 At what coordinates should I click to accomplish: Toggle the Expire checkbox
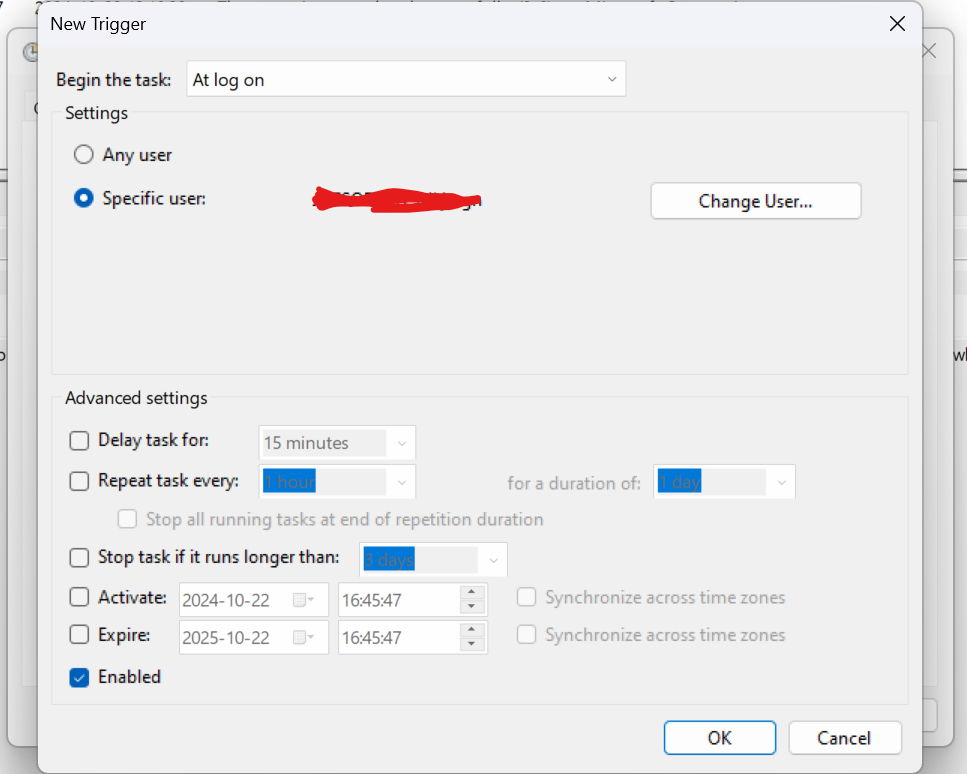click(79, 635)
